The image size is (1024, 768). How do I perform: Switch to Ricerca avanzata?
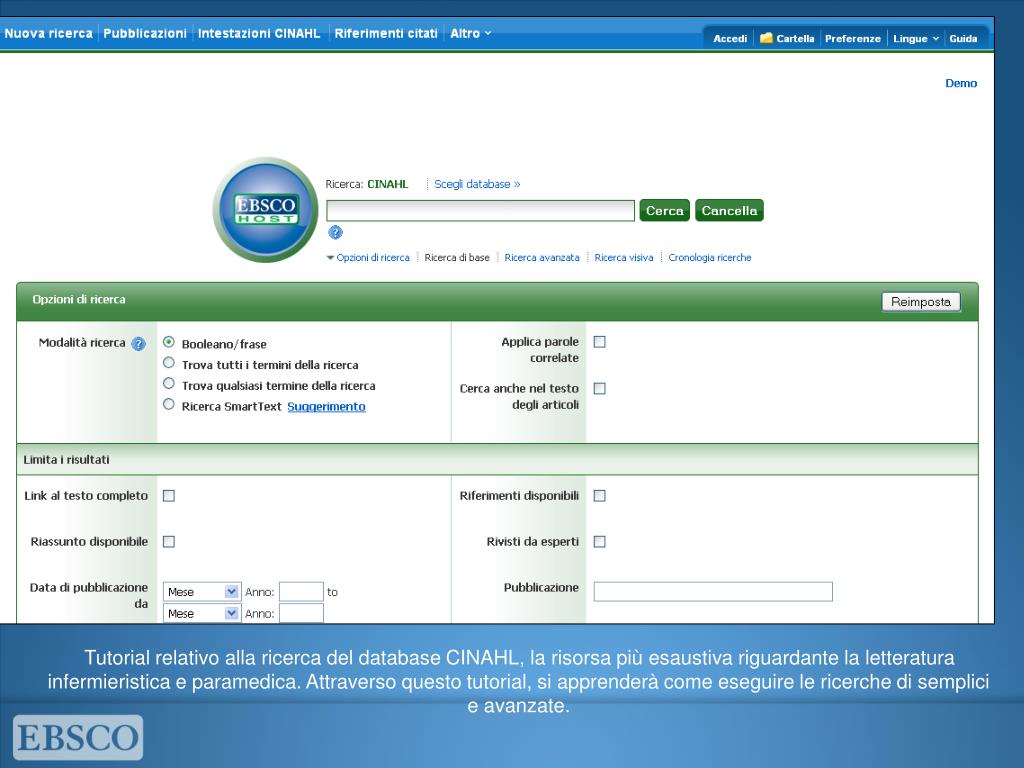[x=542, y=257]
